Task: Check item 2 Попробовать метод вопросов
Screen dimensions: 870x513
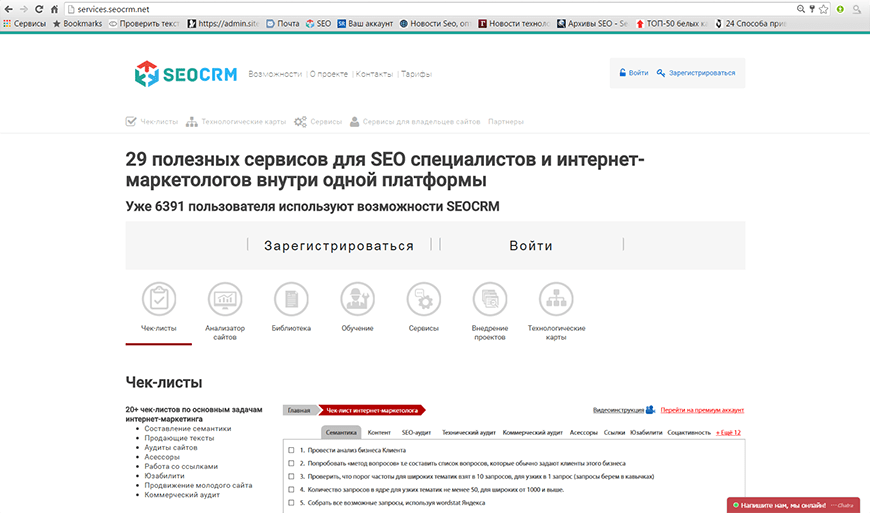Action: point(291,463)
